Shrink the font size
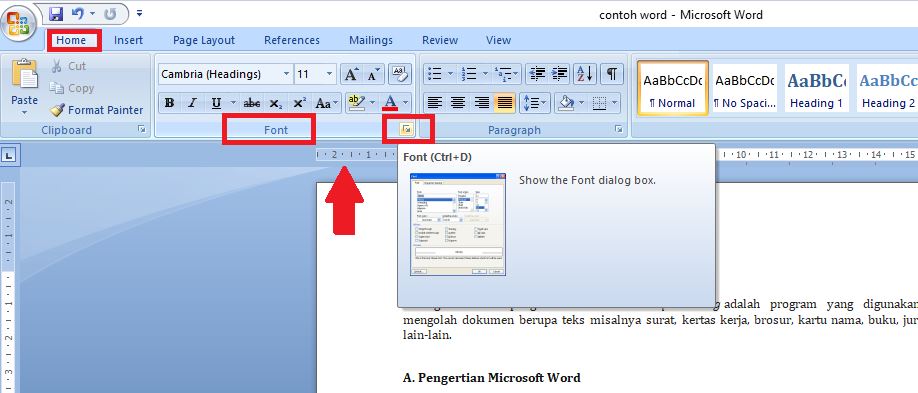Viewport: 918px width, 393px height. click(x=374, y=74)
